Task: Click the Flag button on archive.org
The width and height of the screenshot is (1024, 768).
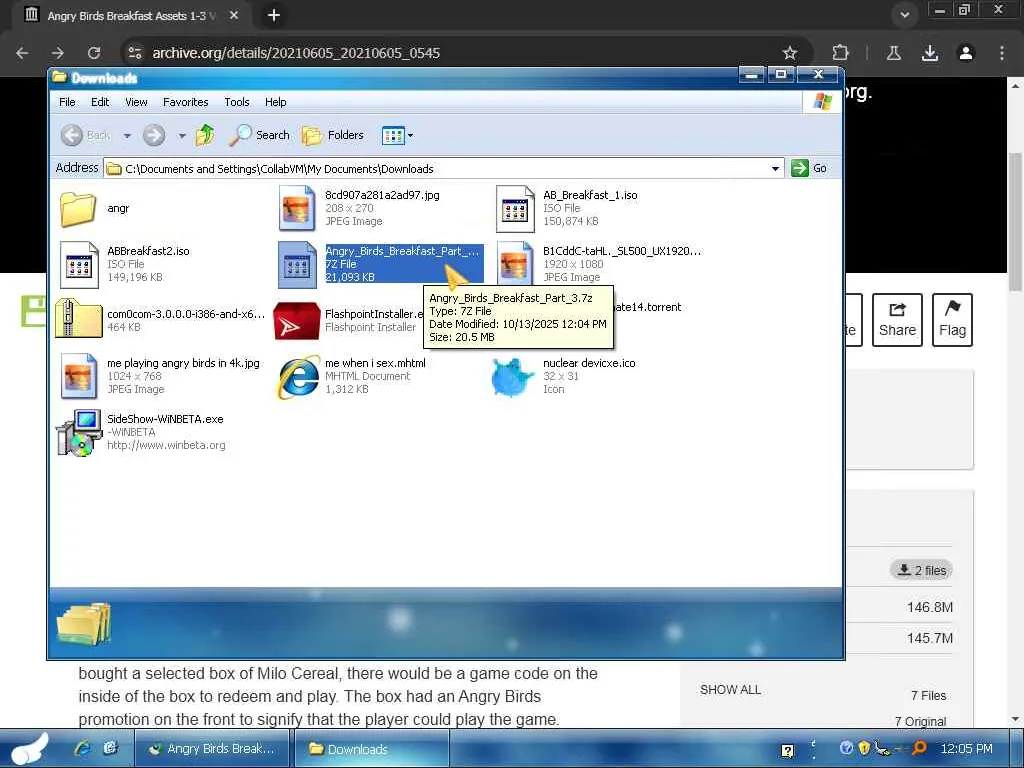Action: (x=953, y=320)
